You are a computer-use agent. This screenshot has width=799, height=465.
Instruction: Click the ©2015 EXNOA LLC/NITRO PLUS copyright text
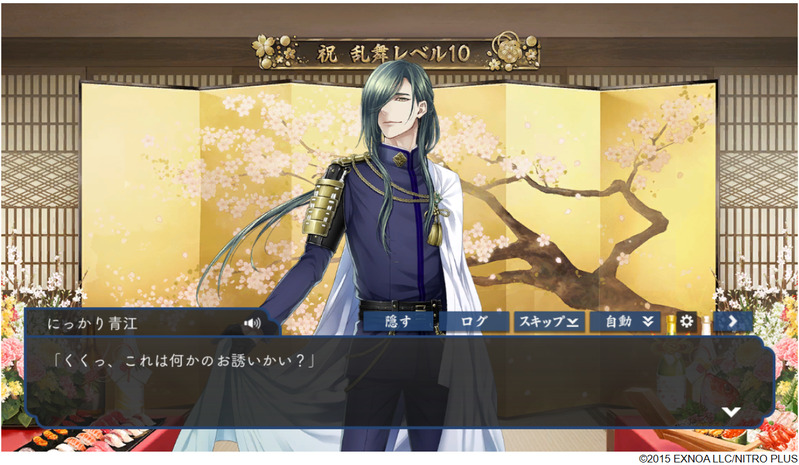(717, 459)
